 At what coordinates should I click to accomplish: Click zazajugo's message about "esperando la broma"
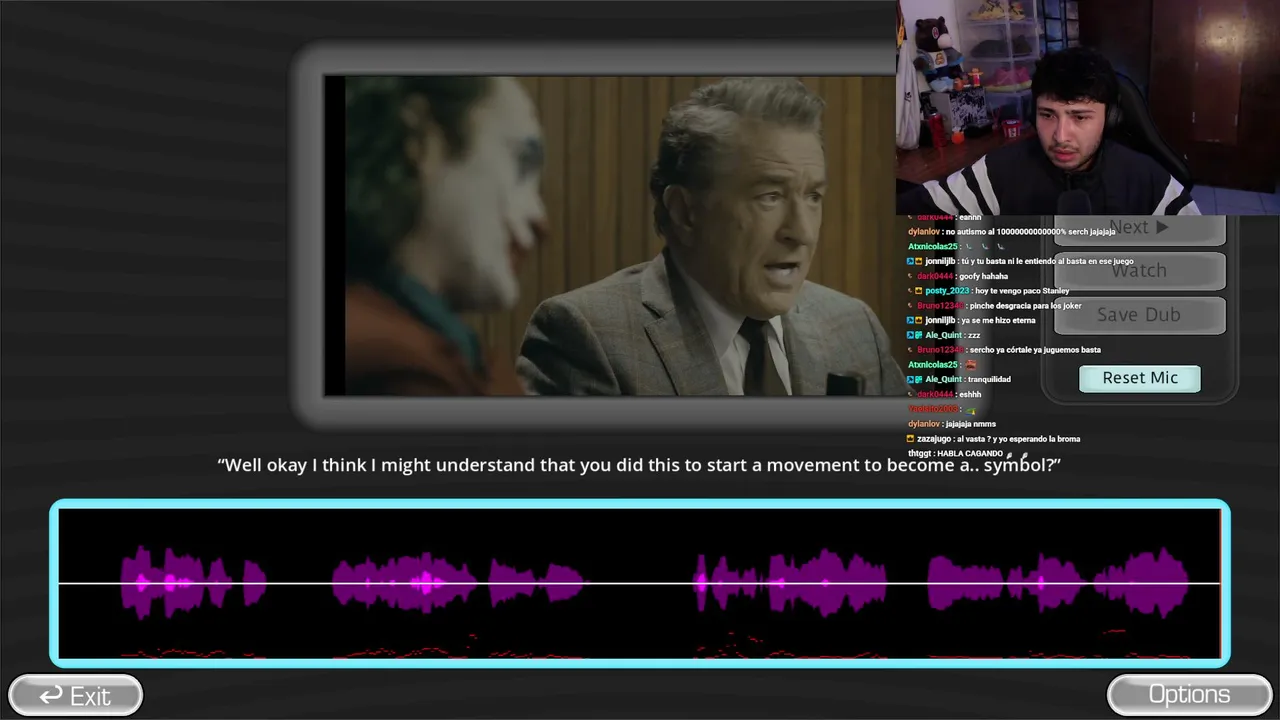point(994,439)
